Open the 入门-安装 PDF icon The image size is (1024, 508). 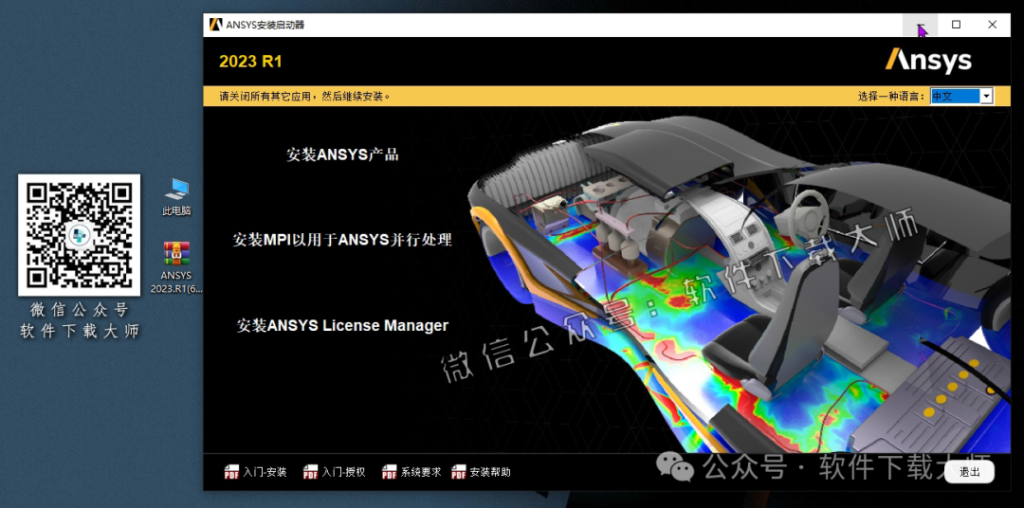point(232,472)
